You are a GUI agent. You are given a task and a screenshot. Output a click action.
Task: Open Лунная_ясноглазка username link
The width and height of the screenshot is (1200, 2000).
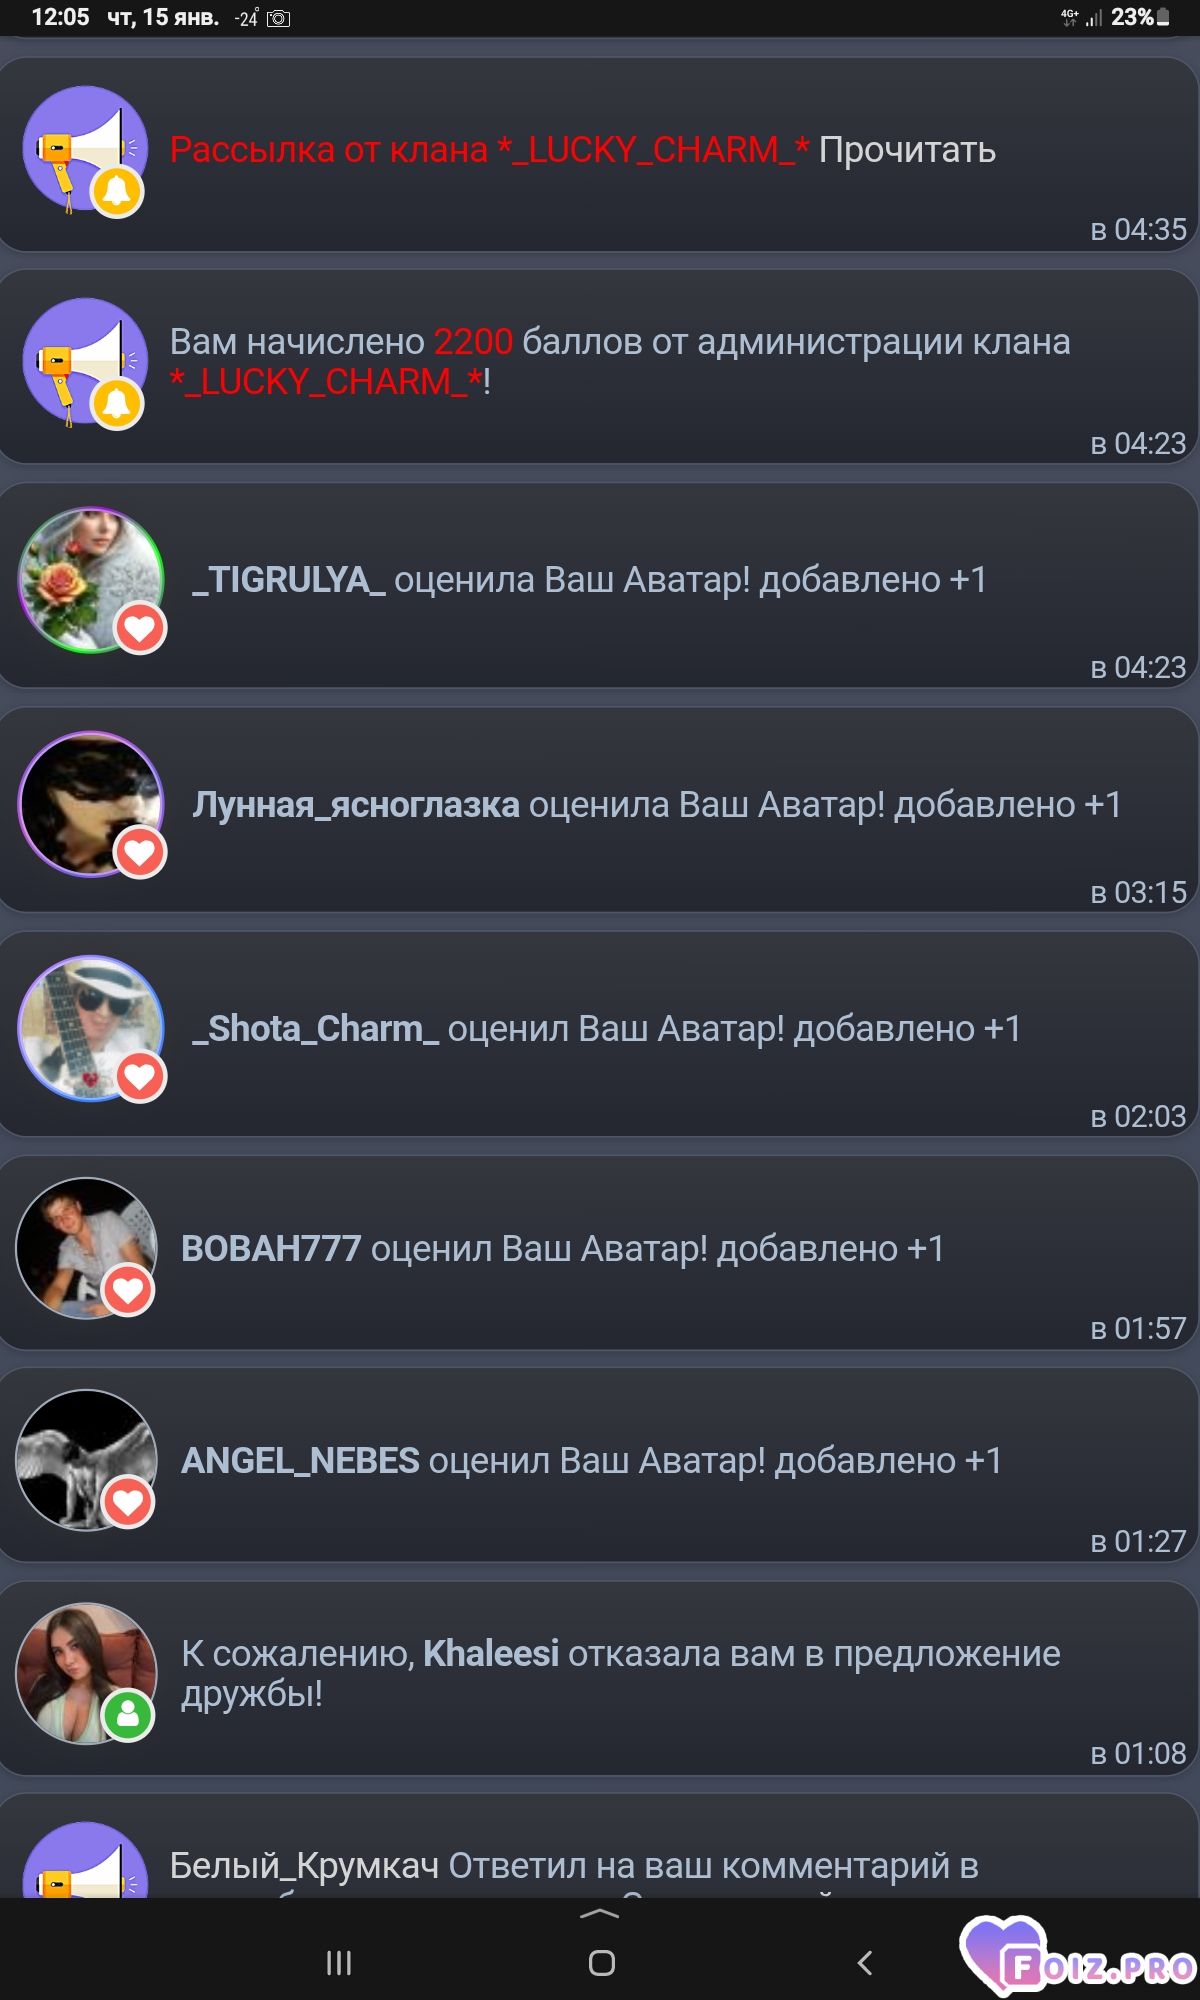click(x=356, y=805)
